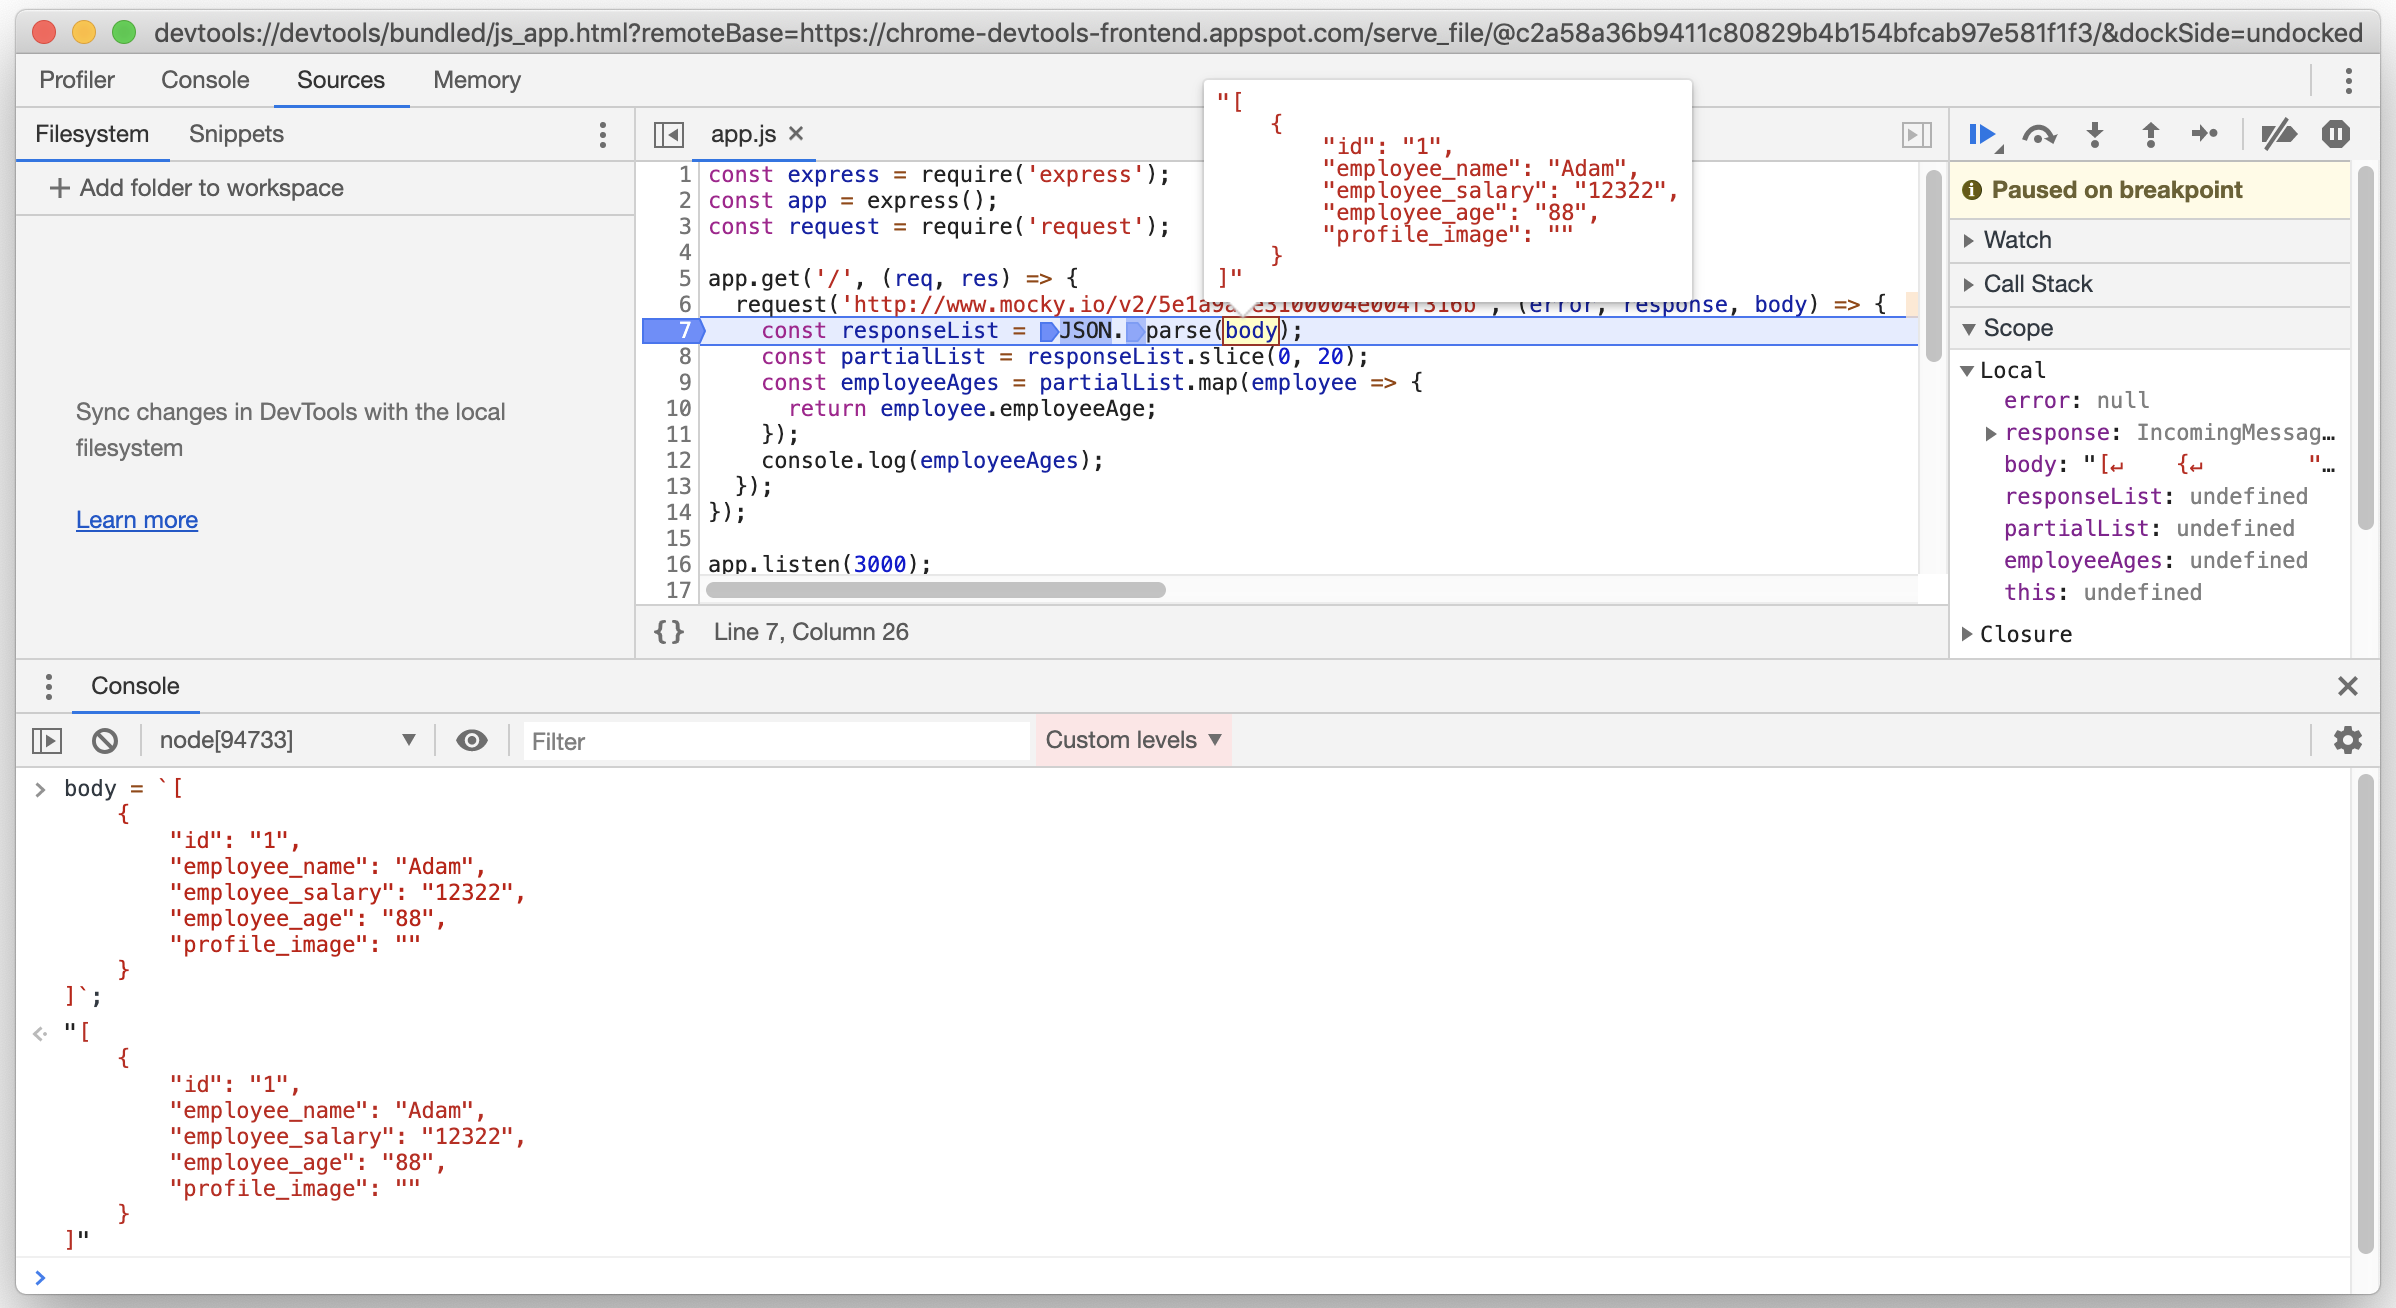
Task: Click the Learn more link
Action: (137, 519)
